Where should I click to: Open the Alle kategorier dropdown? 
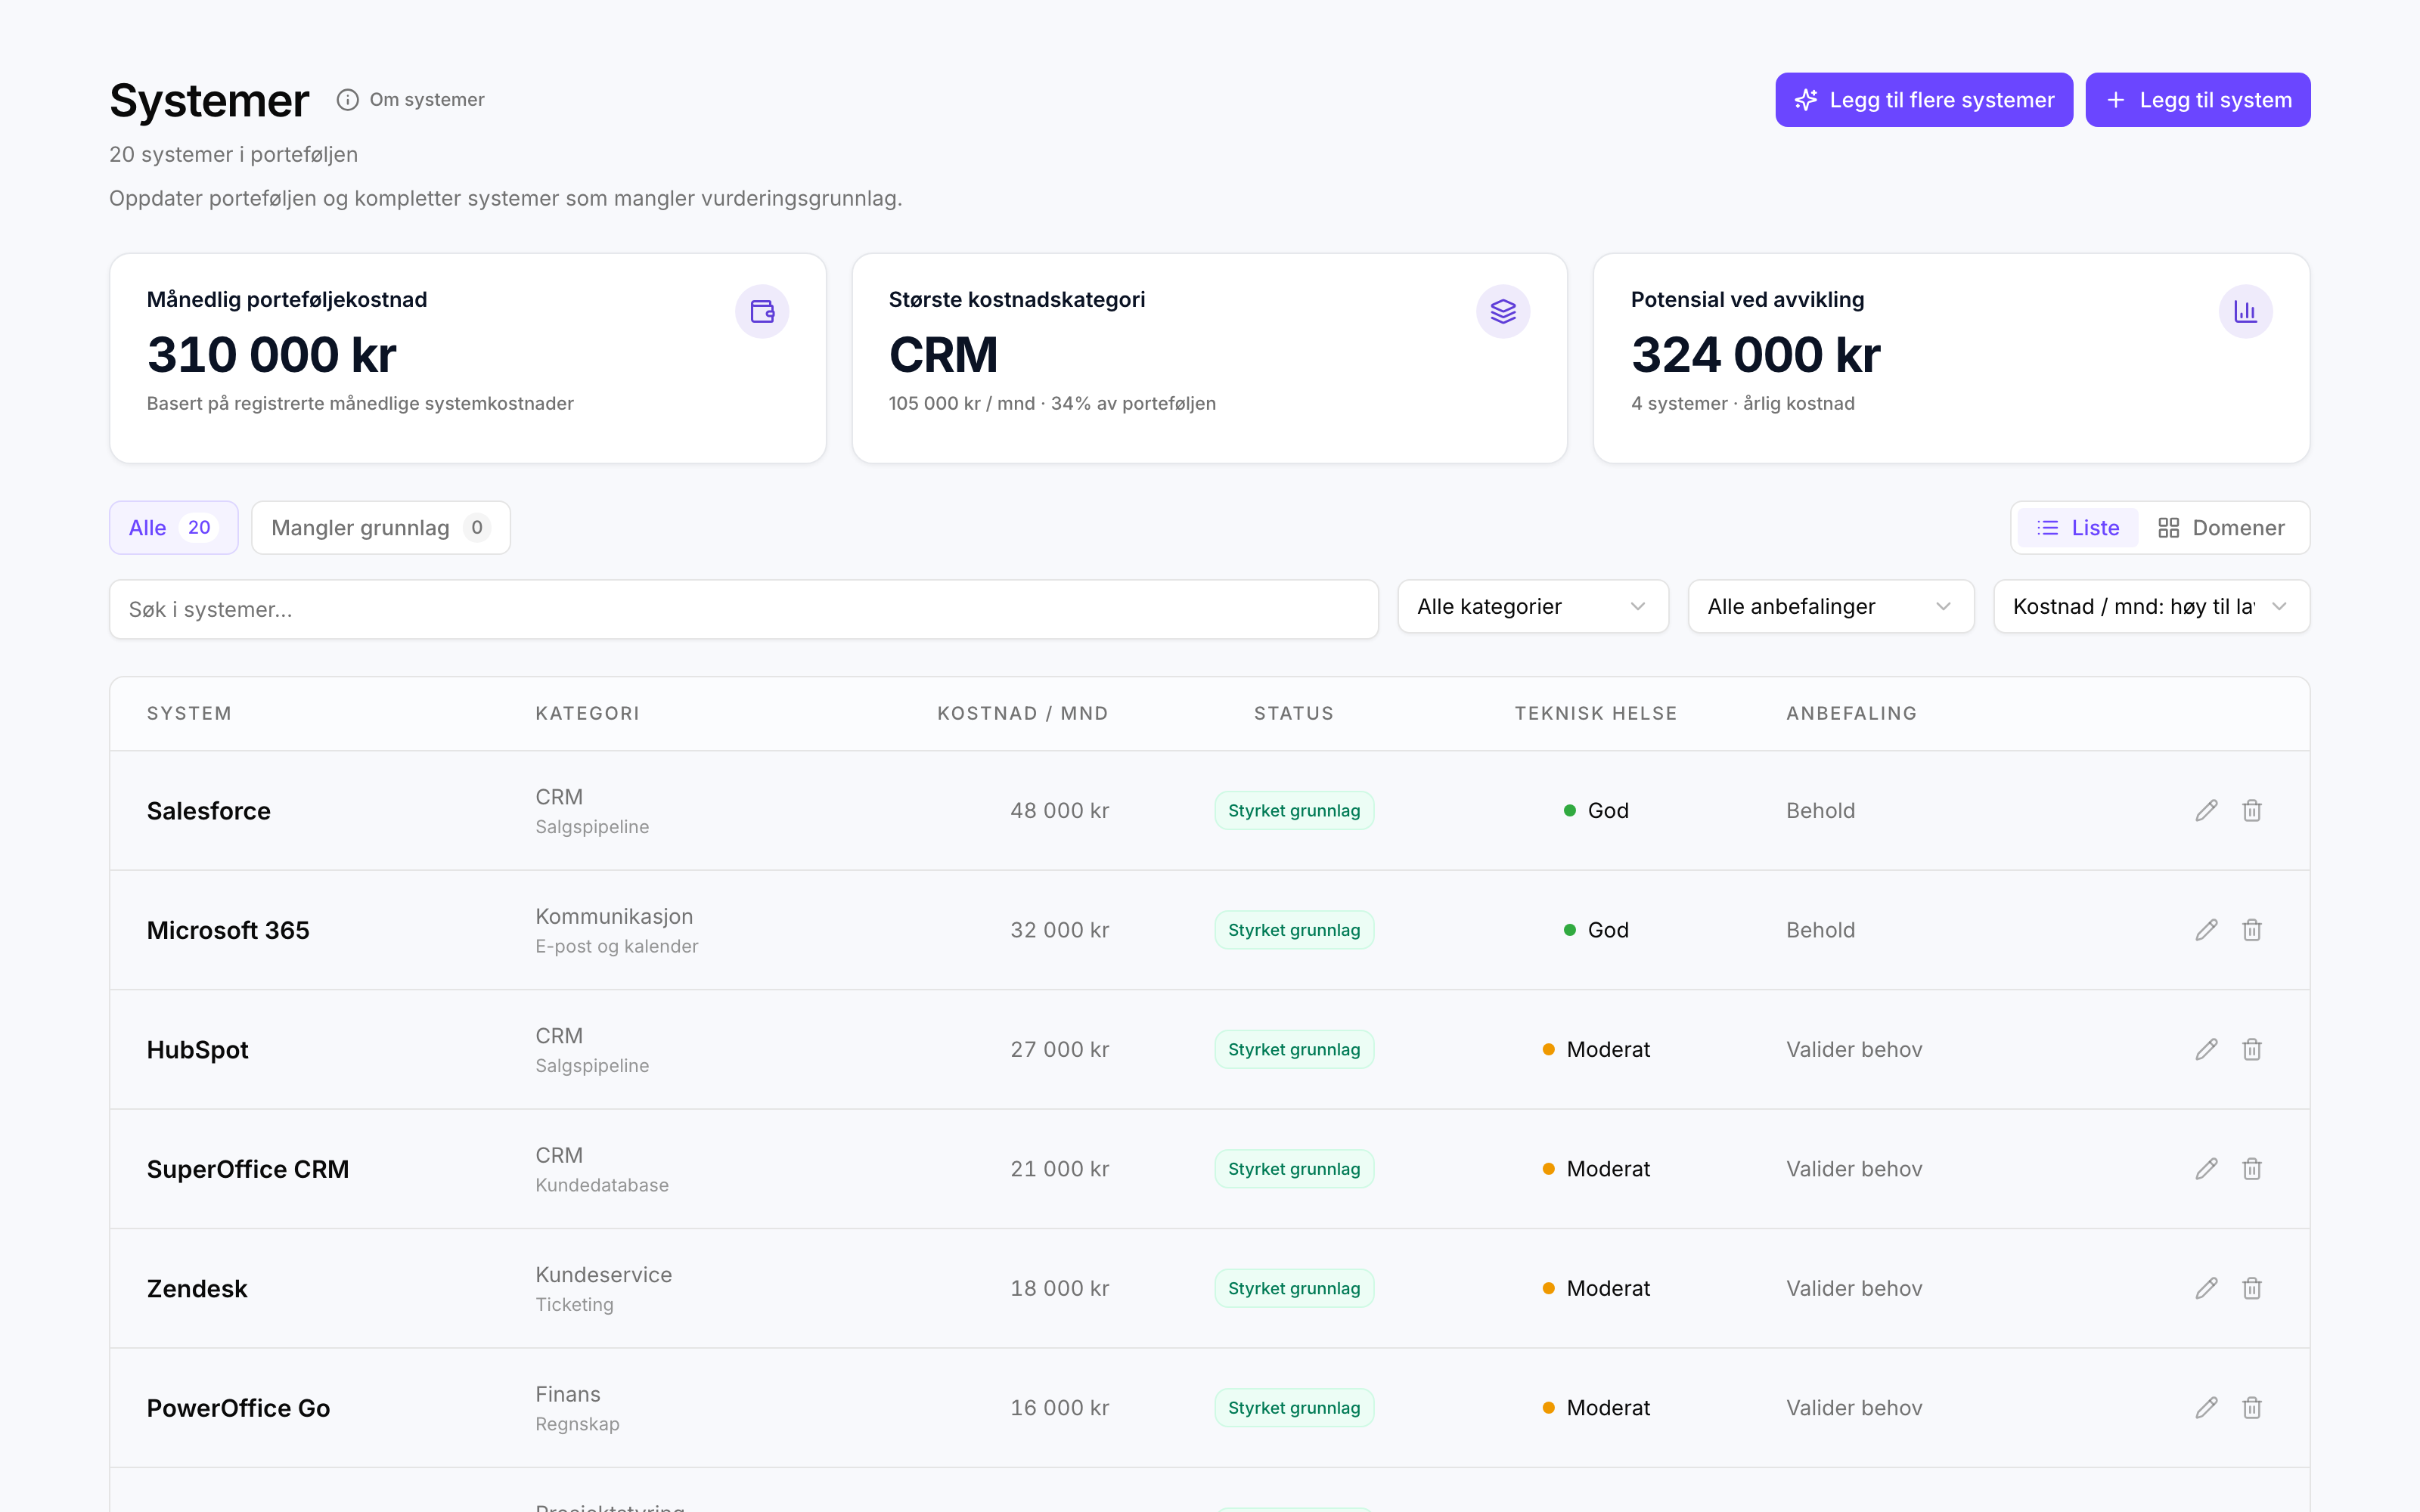pyautogui.click(x=1533, y=606)
